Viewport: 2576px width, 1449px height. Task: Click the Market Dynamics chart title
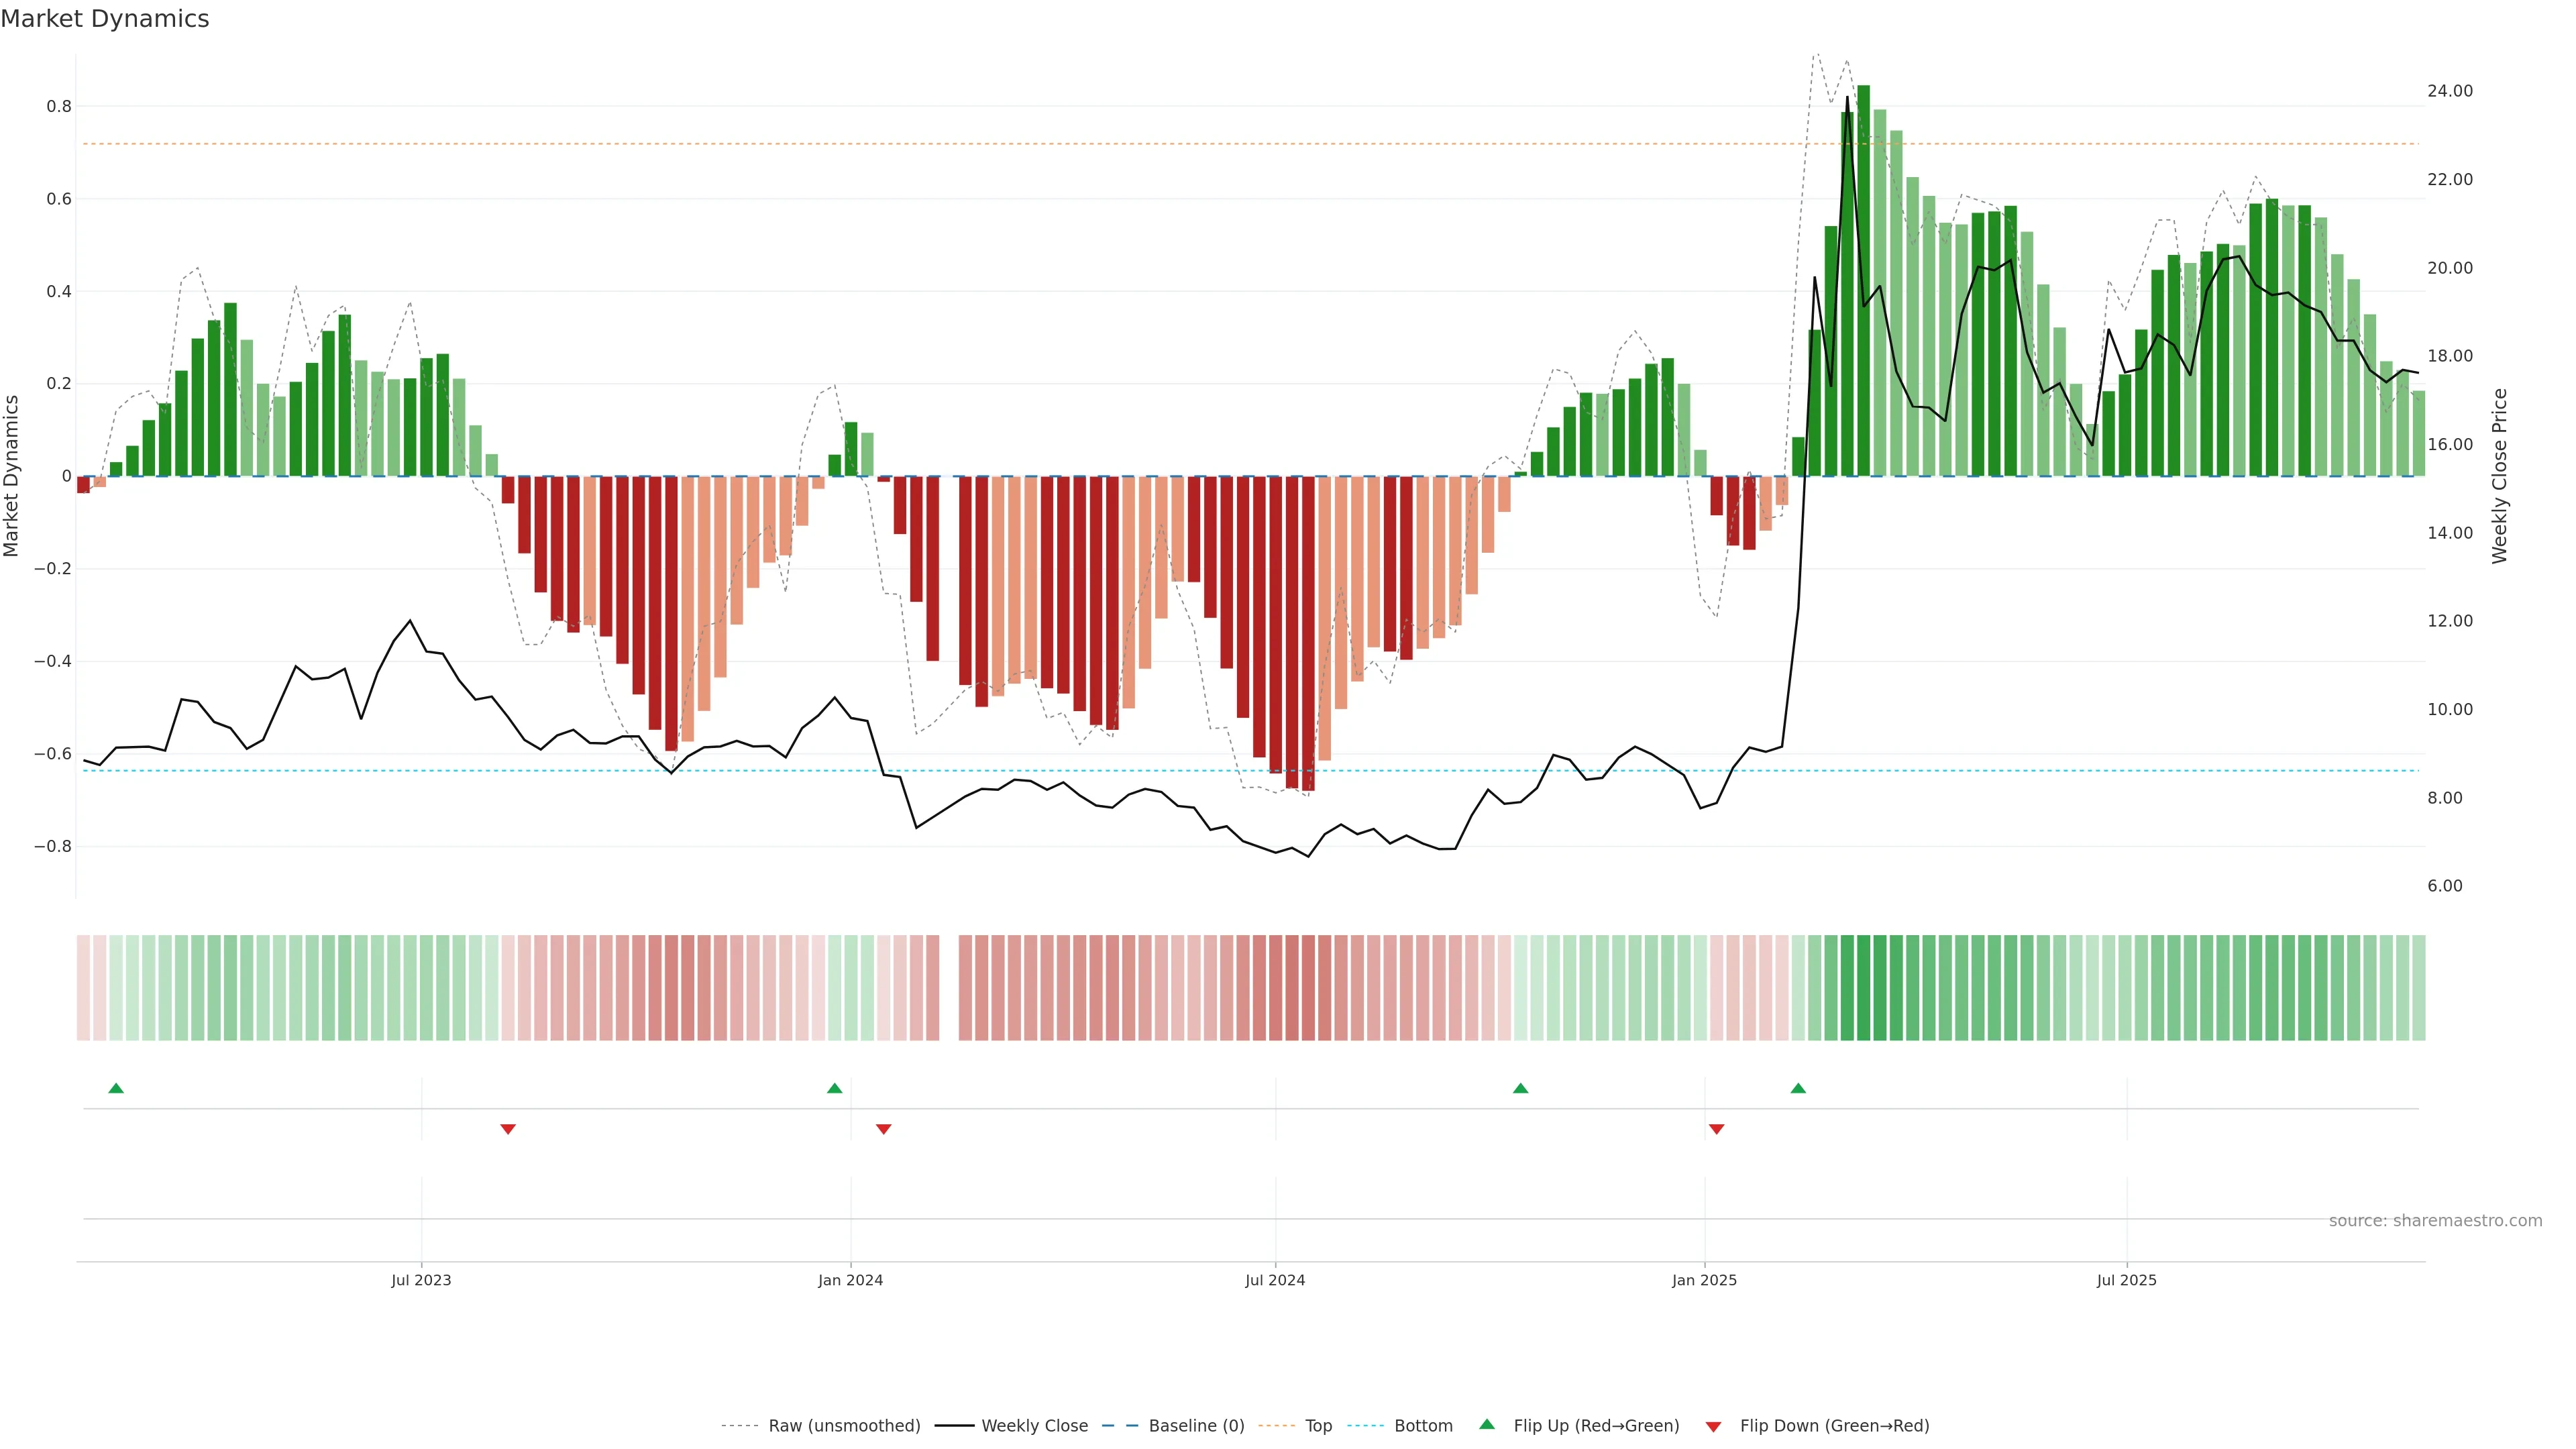pos(105,19)
